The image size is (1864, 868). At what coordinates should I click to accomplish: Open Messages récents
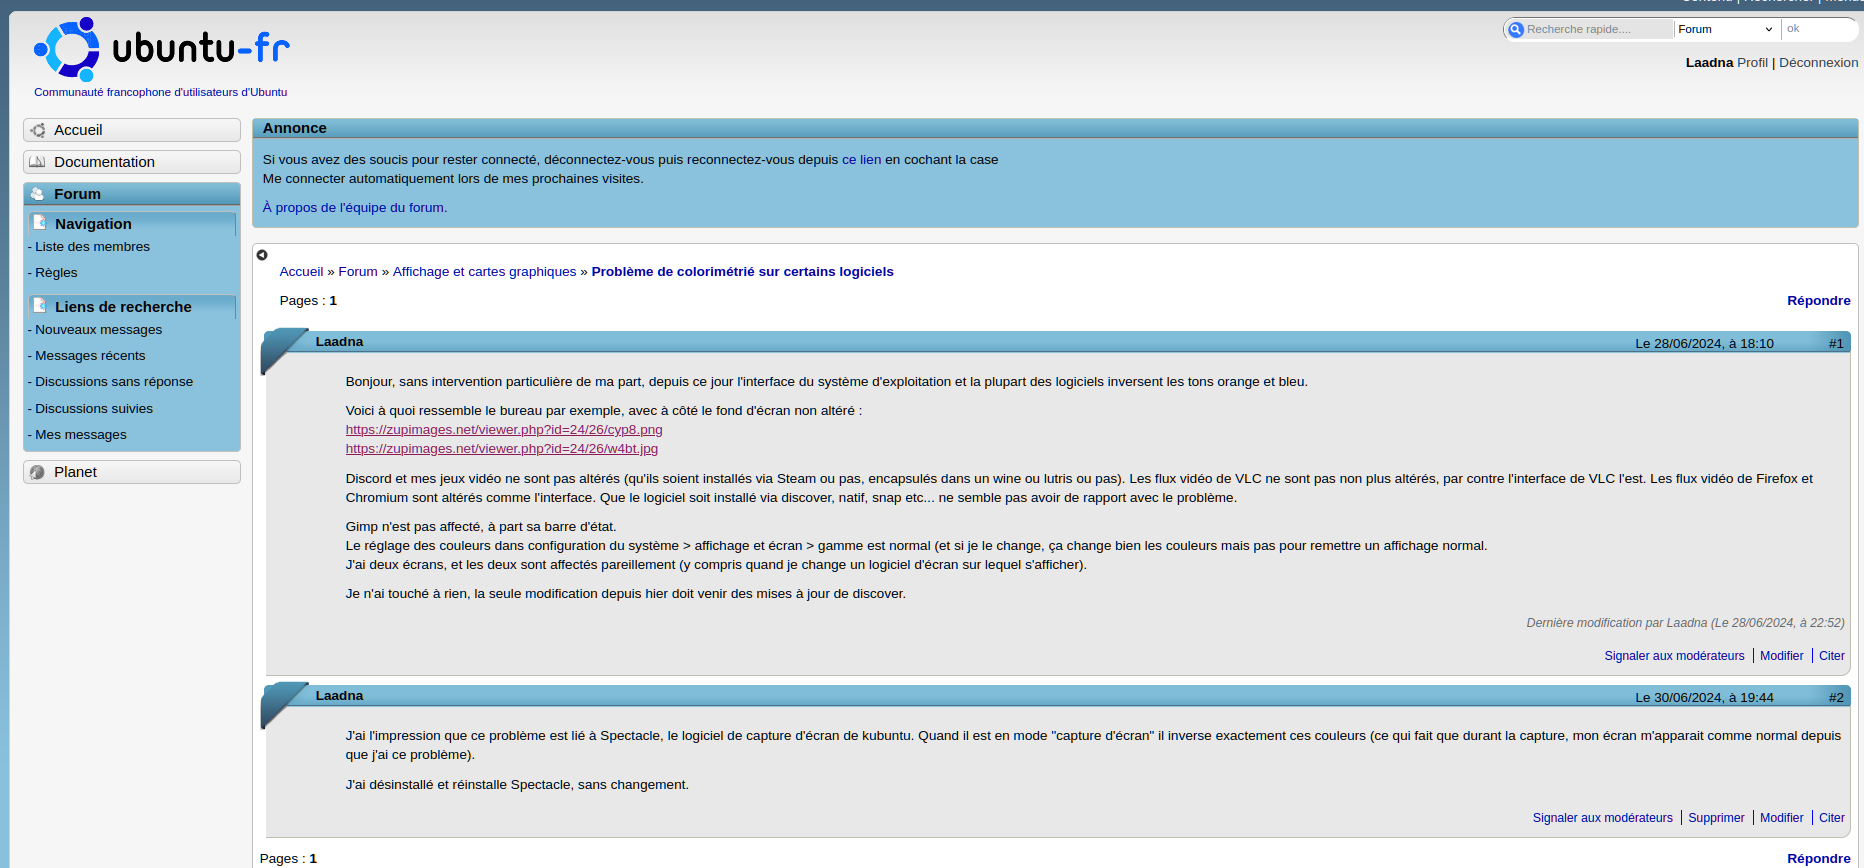tap(90, 356)
